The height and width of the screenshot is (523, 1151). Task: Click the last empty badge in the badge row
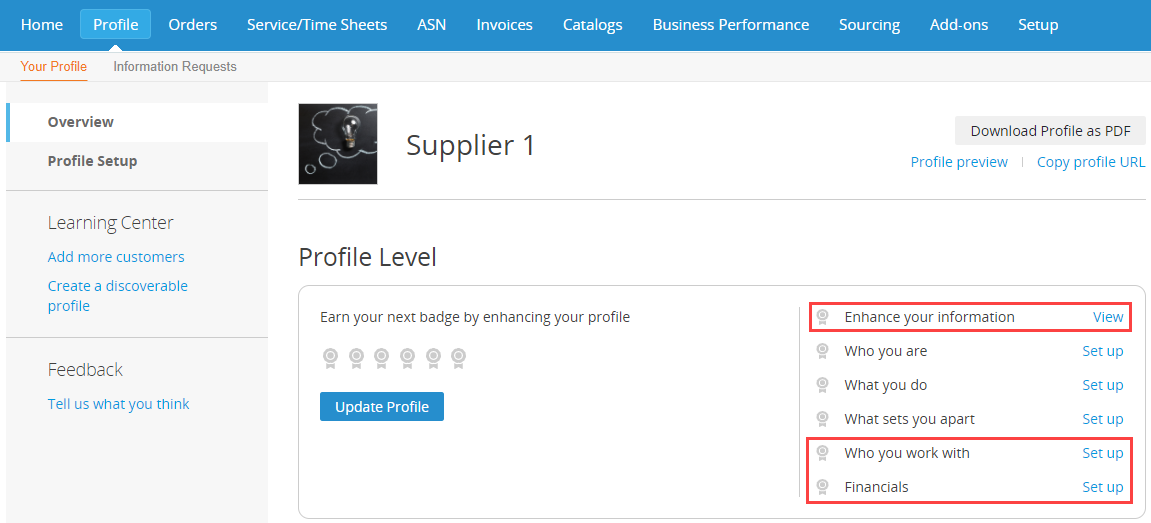tap(459, 358)
